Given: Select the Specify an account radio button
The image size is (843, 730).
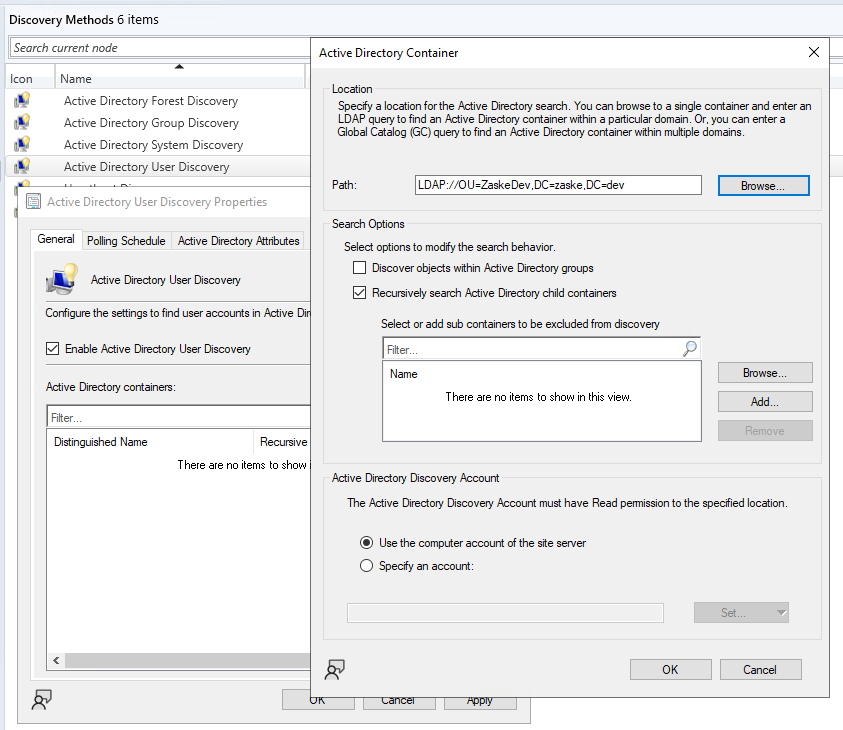Looking at the screenshot, I should (368, 565).
